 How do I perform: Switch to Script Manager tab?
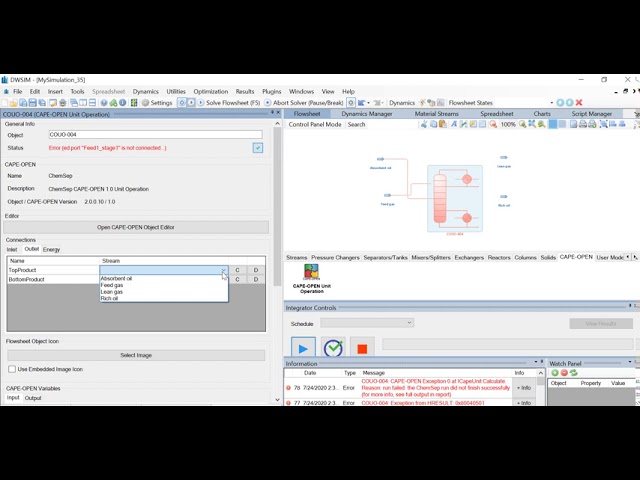(x=591, y=114)
